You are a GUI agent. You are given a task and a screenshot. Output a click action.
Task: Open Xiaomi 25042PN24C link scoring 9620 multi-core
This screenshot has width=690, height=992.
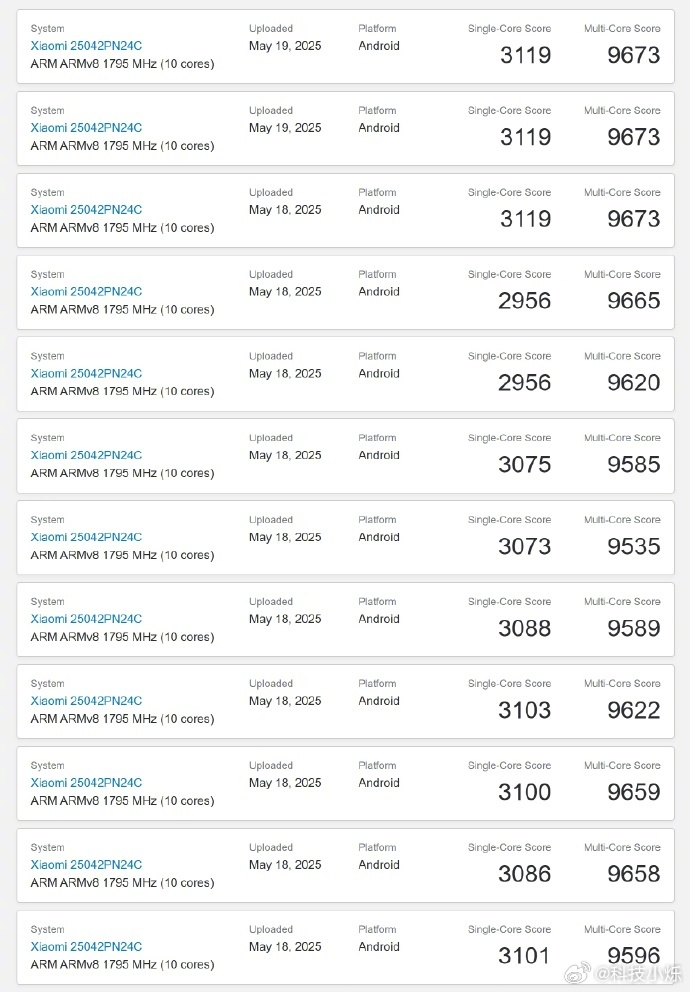click(x=86, y=373)
